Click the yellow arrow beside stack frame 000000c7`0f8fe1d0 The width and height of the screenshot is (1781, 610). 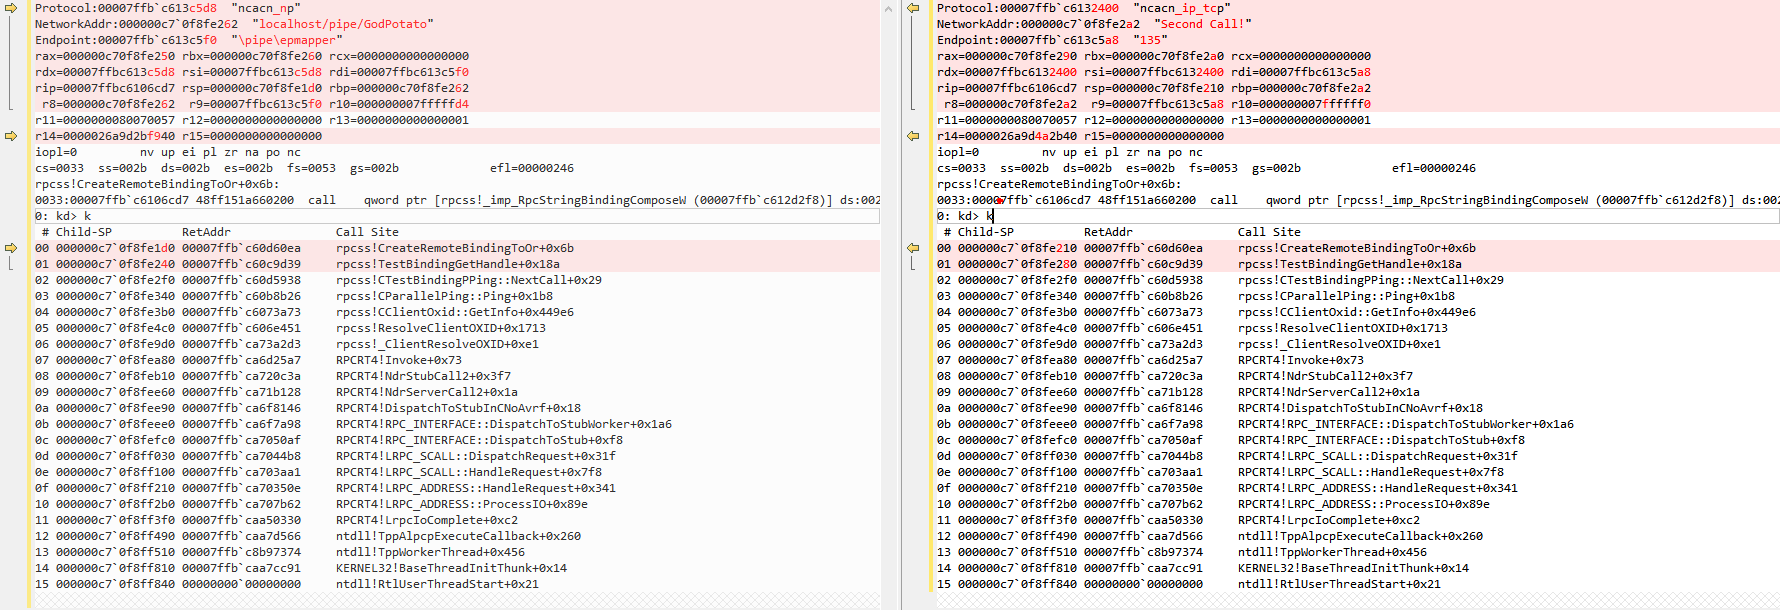pos(12,248)
